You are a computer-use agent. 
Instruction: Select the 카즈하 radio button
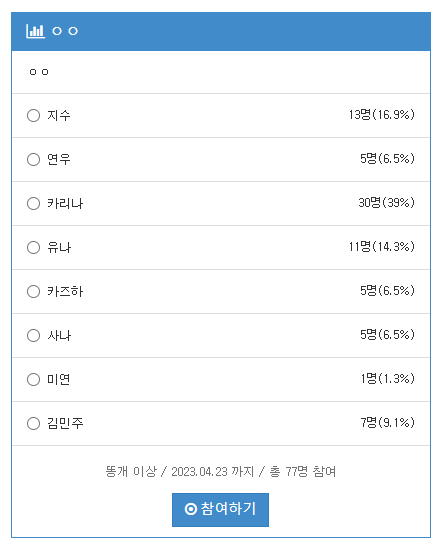(34, 291)
